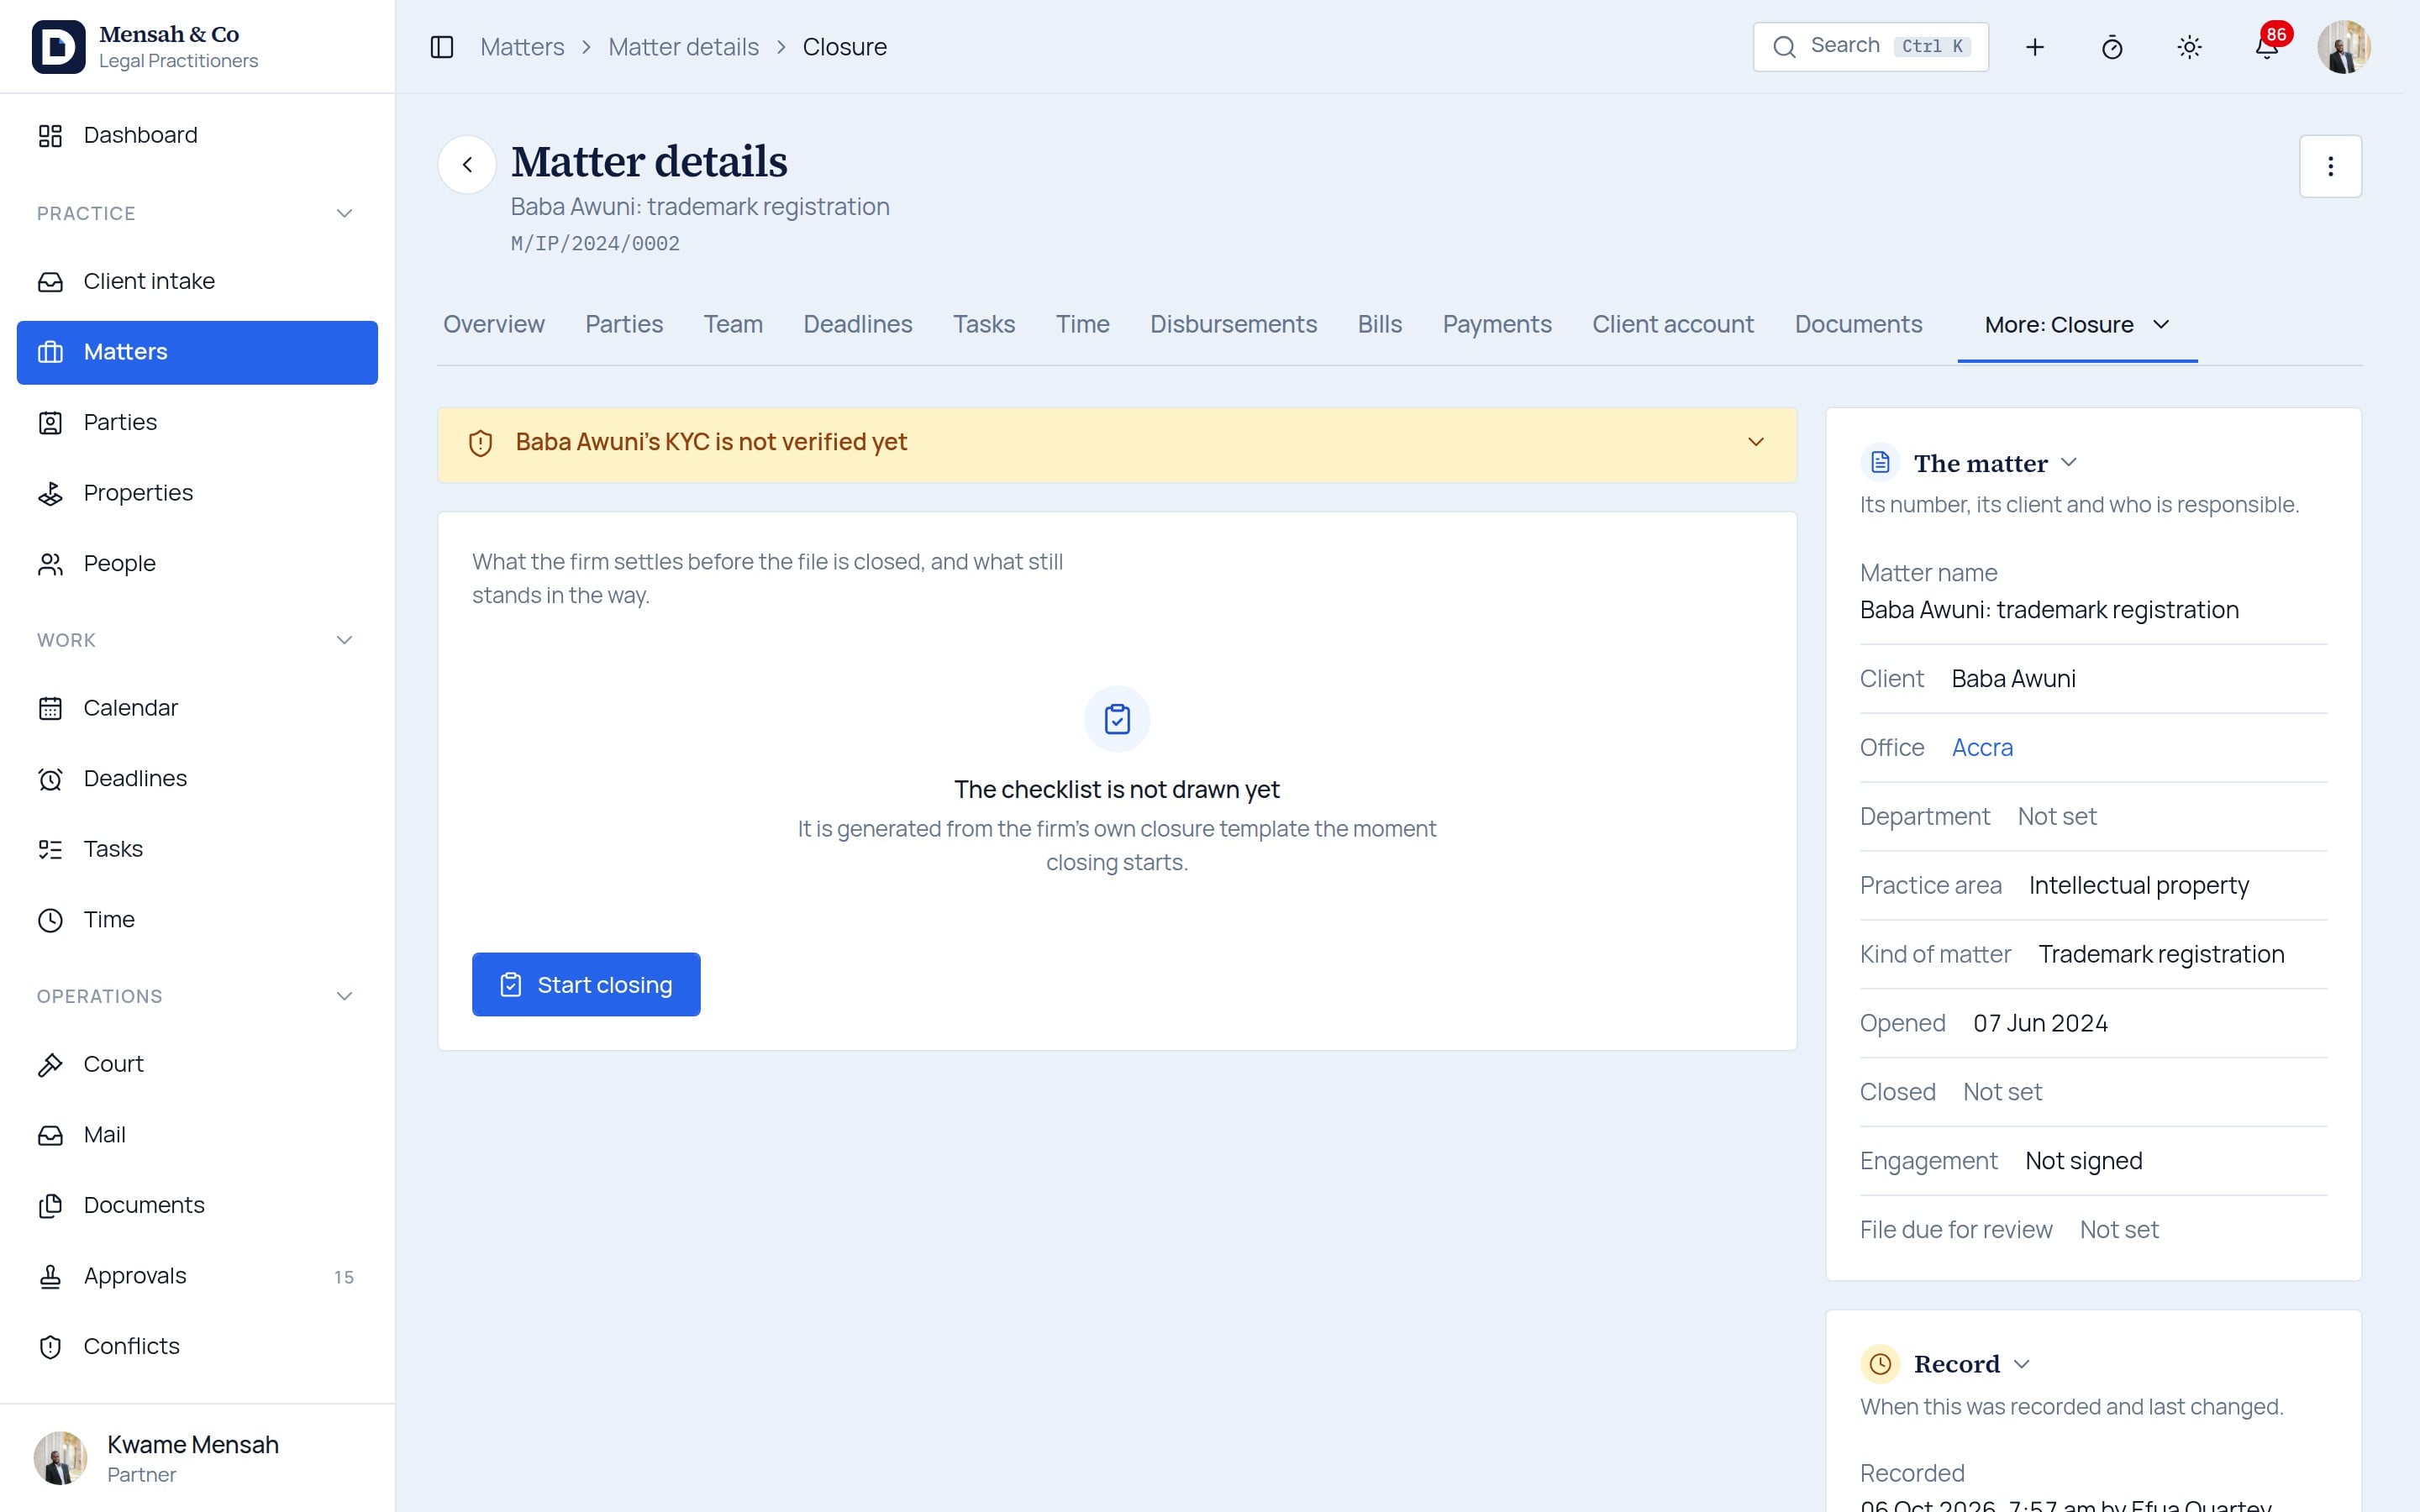Image resolution: width=2420 pixels, height=1512 pixels.
Task: Click the Search field
Action: tap(1870, 47)
